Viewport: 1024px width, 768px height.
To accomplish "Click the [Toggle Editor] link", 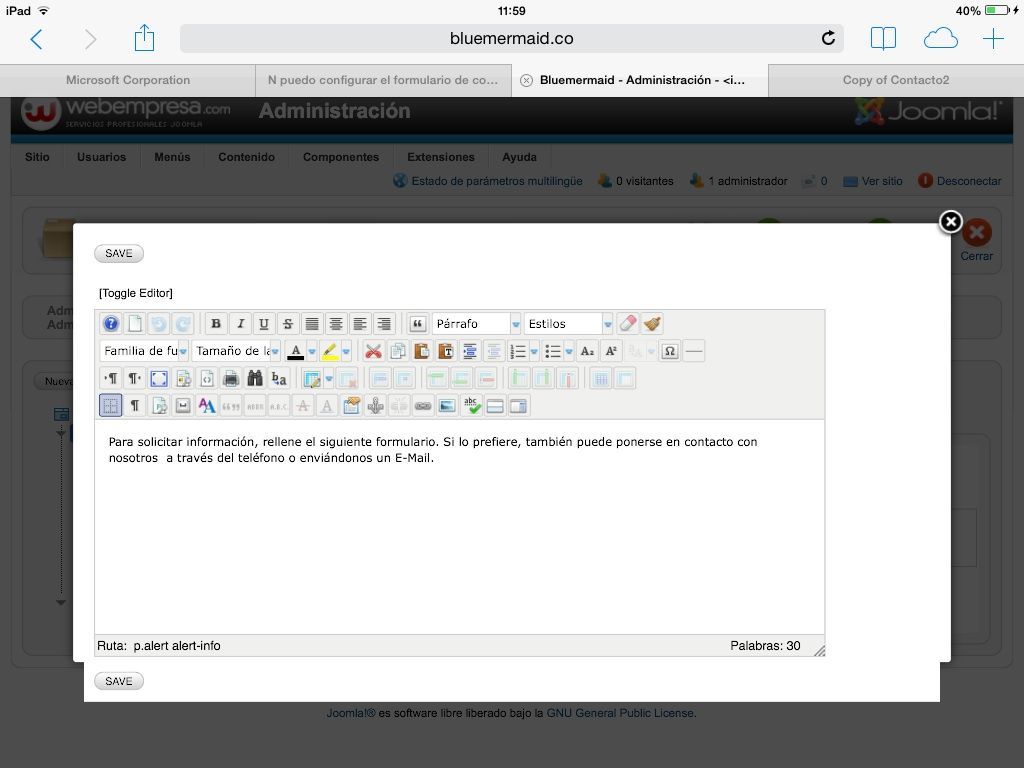I will pyautogui.click(x=136, y=293).
